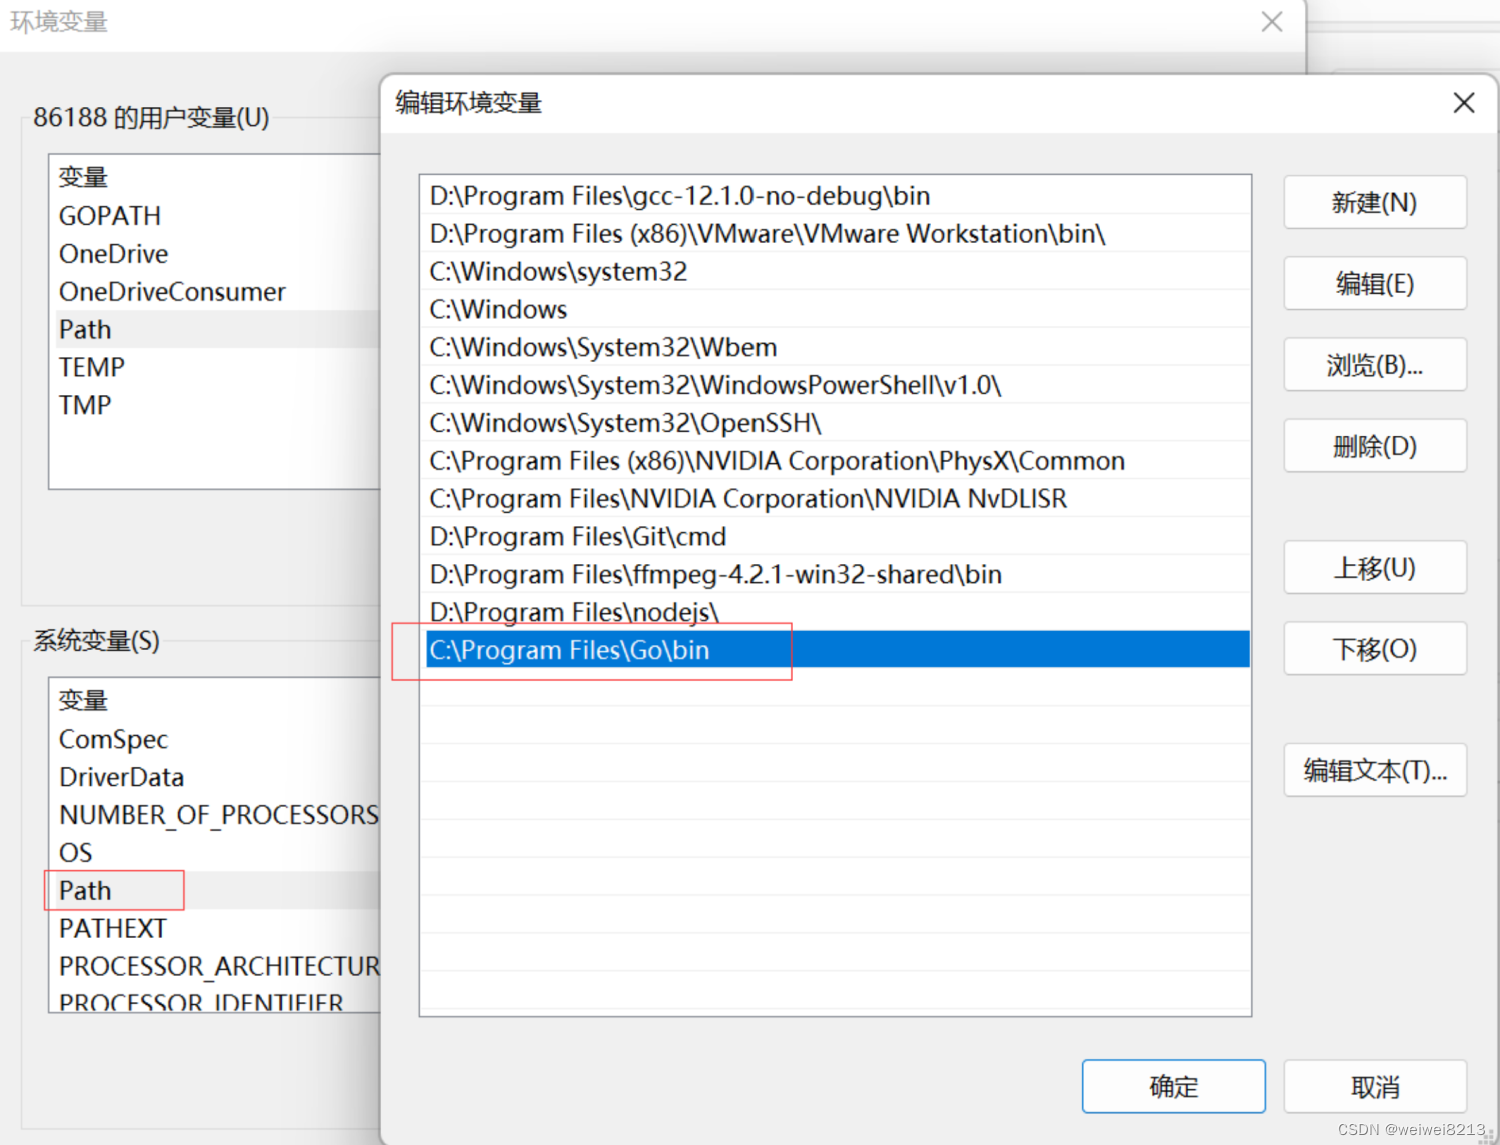Select the D:\Program Files\nodejs\ entry

pos(835,612)
